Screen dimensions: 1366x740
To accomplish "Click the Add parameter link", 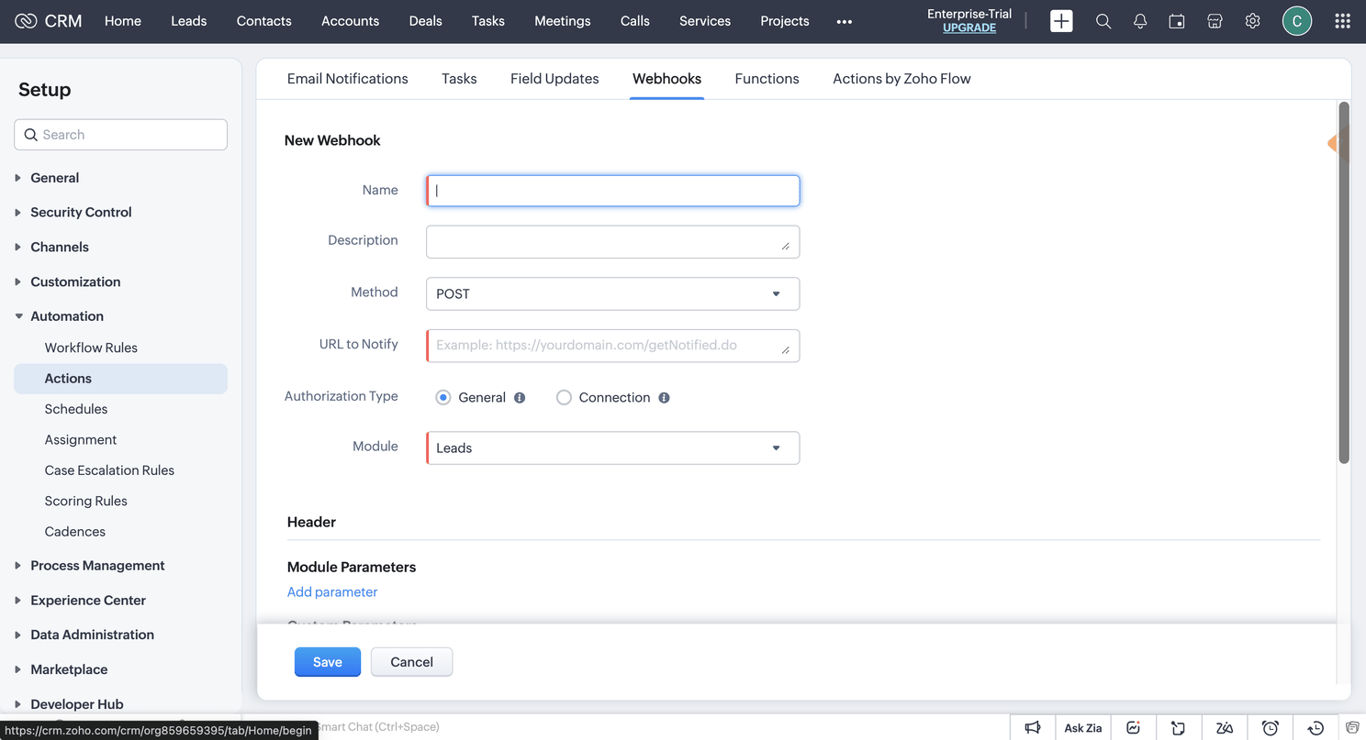I will (x=332, y=592).
